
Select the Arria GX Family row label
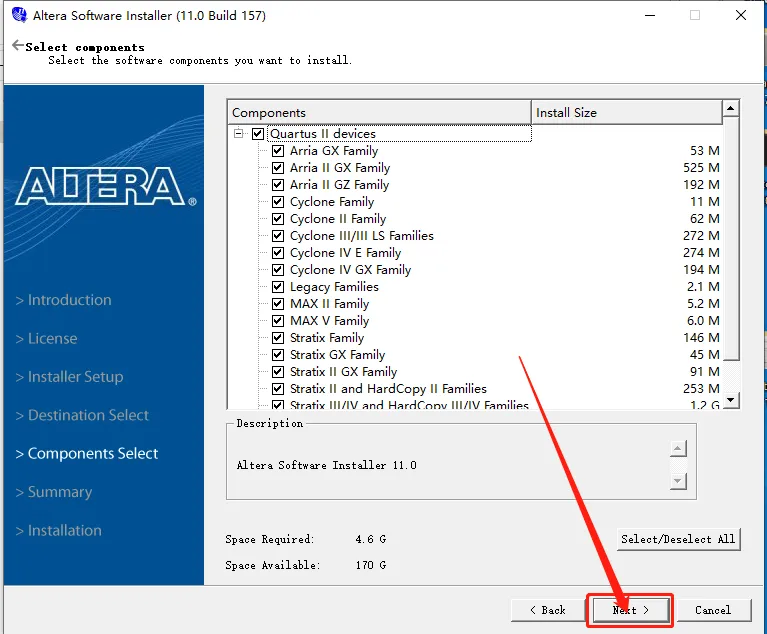click(334, 151)
